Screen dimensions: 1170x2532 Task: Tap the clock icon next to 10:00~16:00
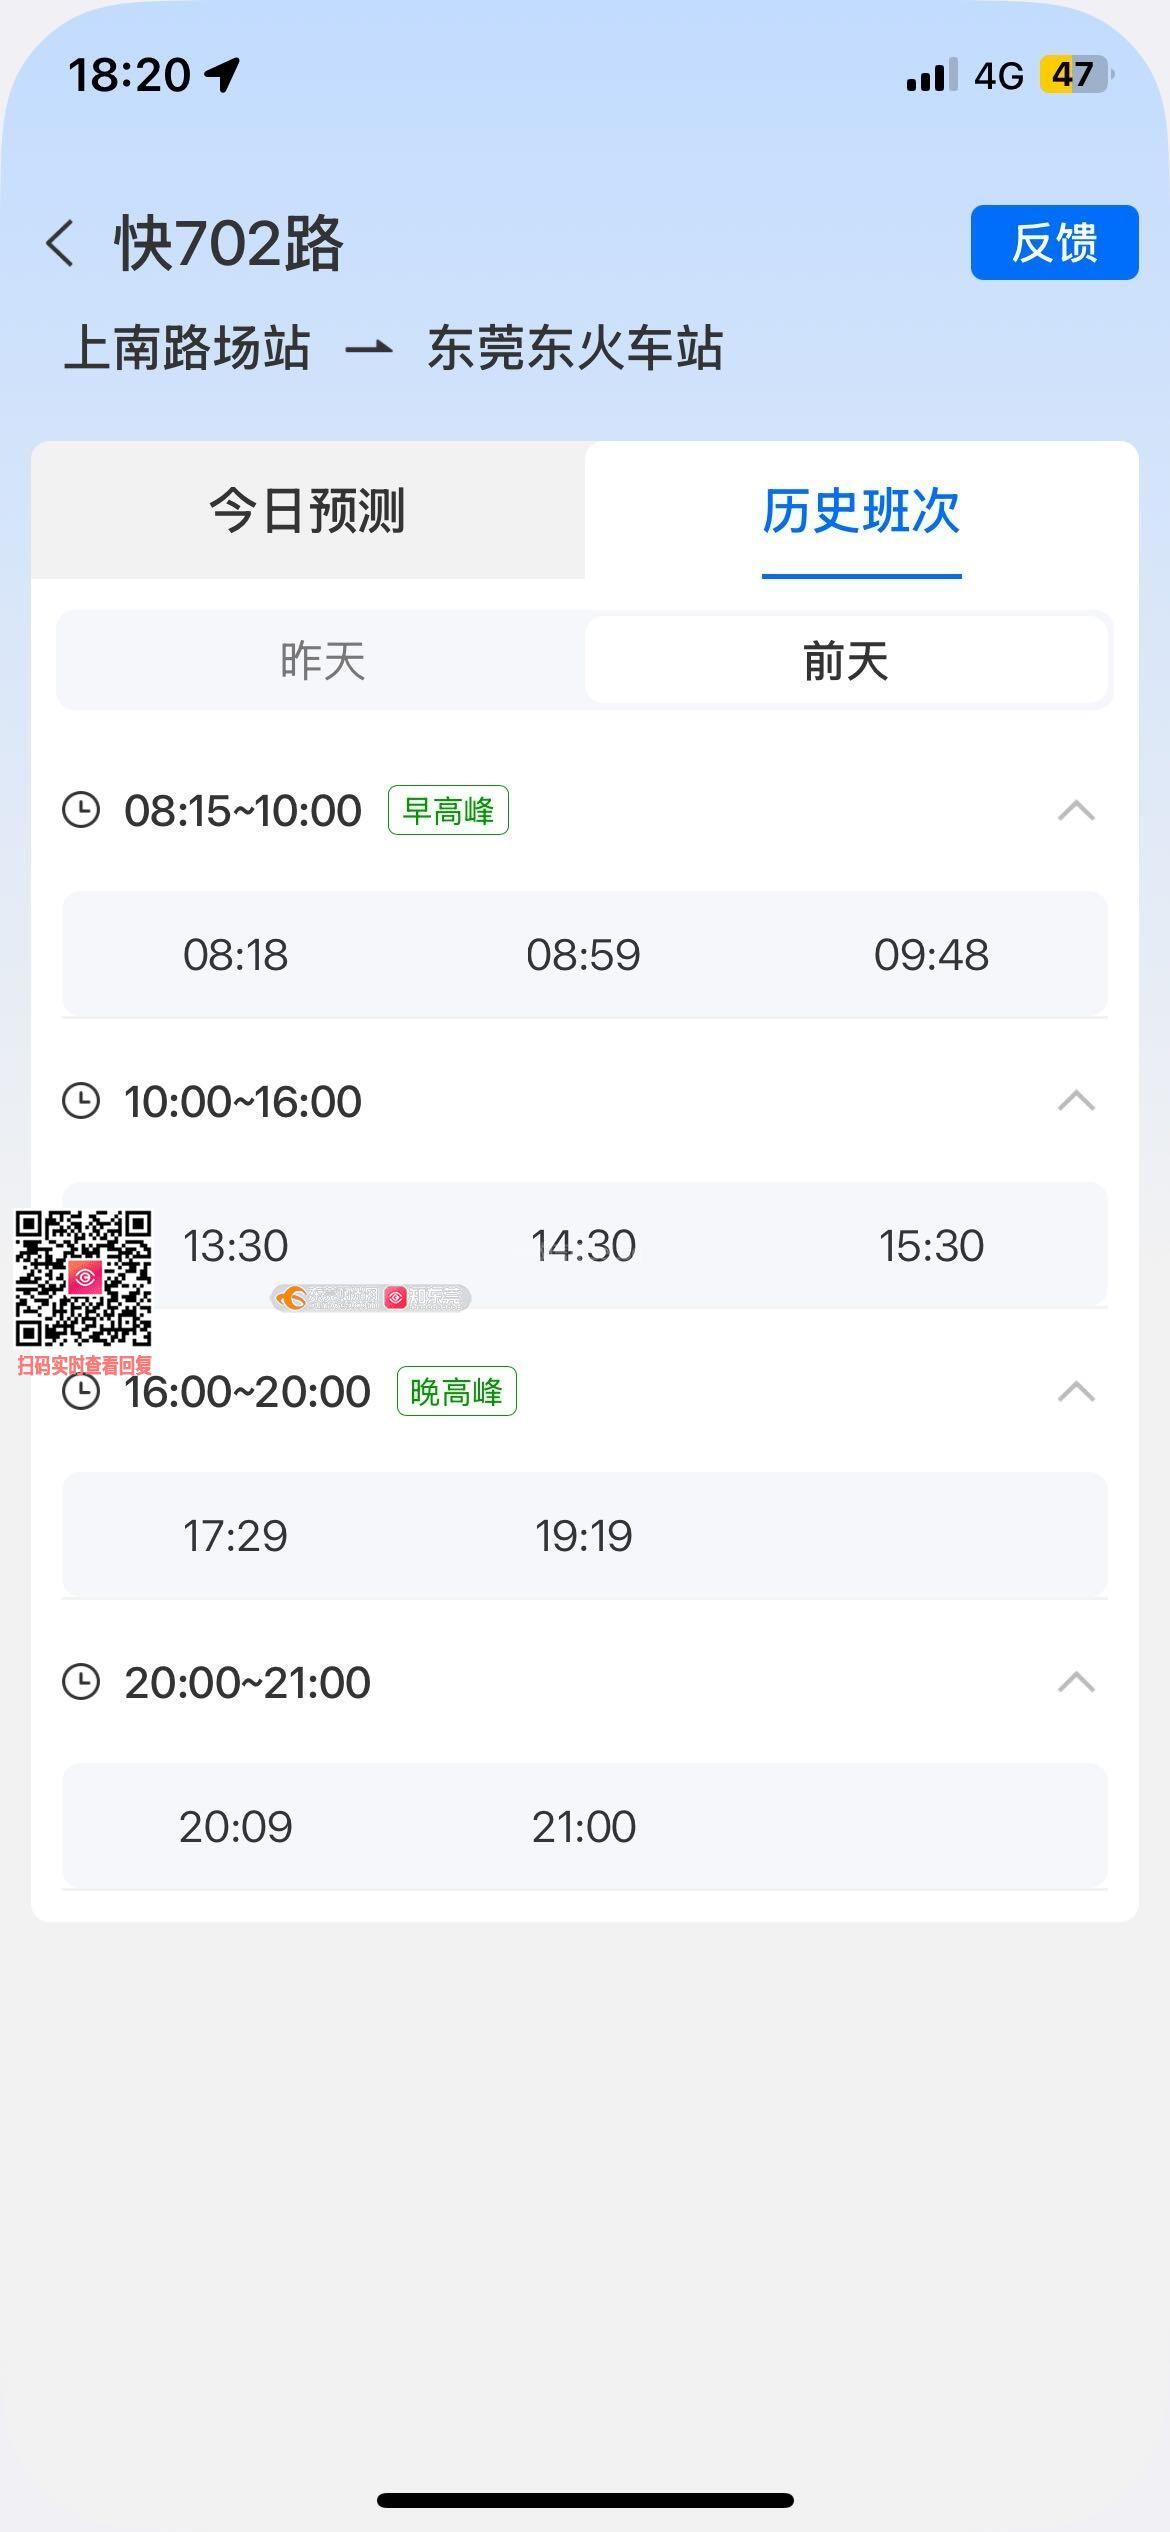coord(81,1101)
